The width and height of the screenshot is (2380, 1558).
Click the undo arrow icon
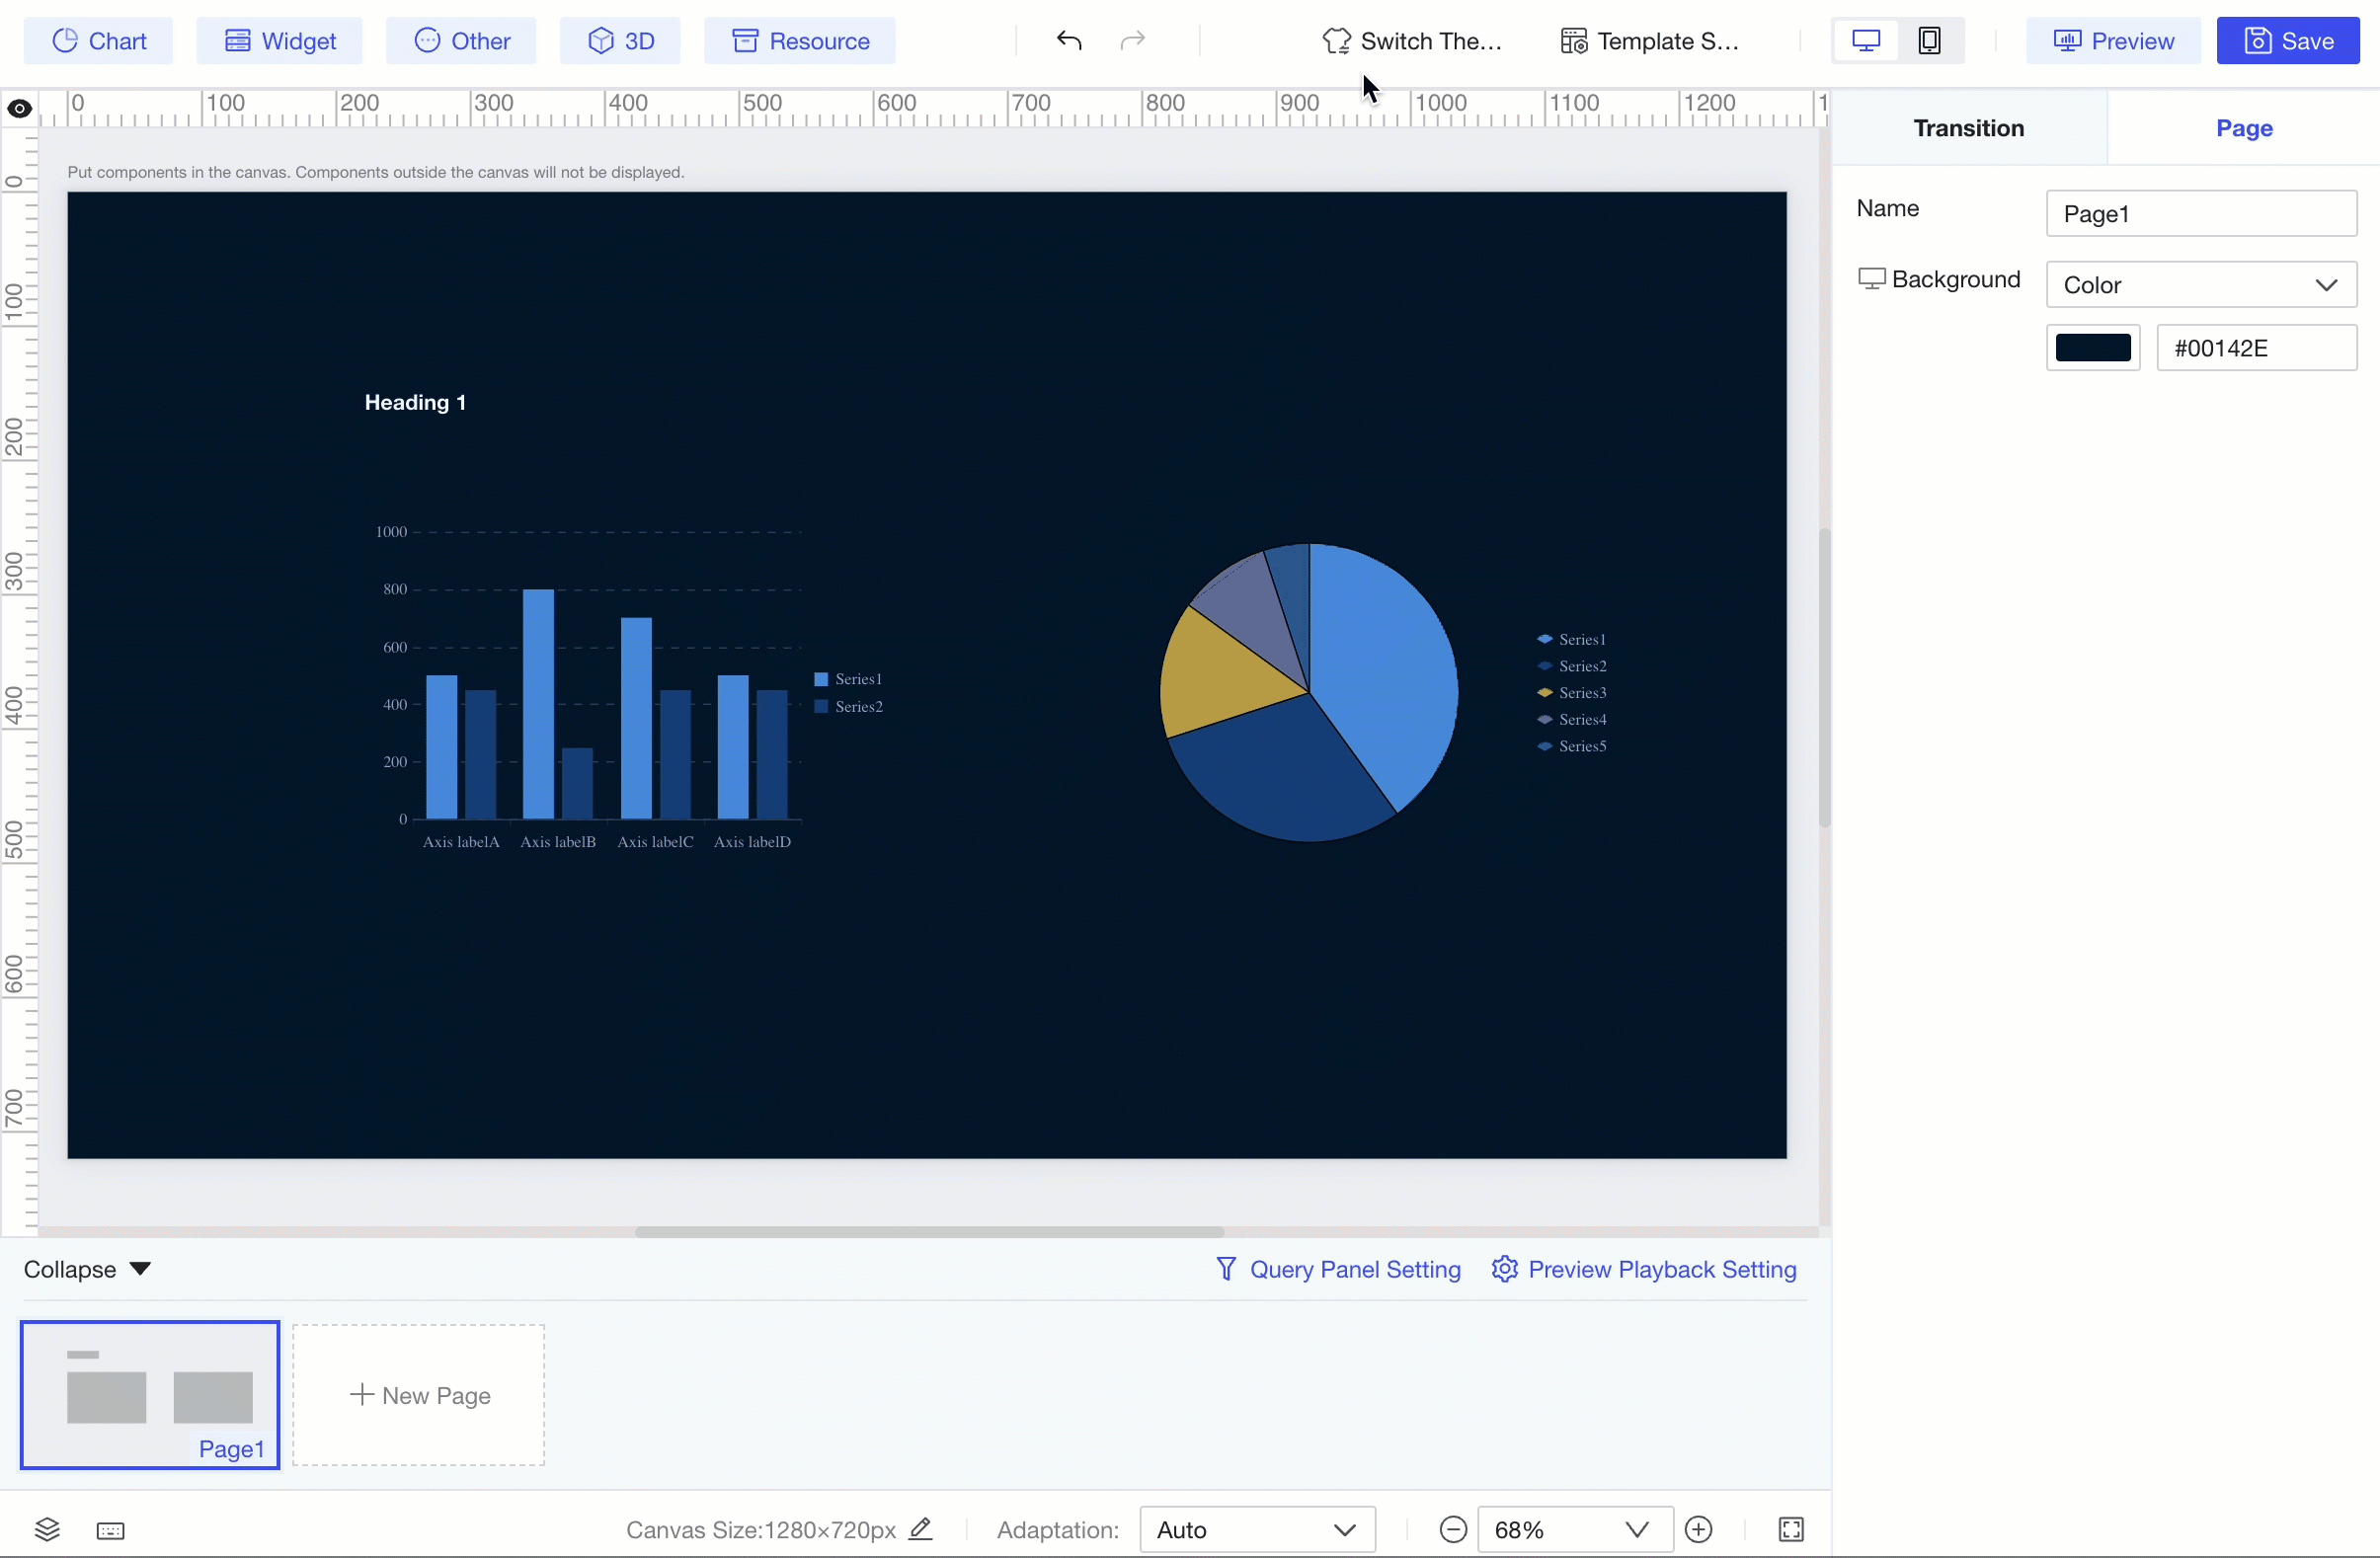click(1069, 40)
